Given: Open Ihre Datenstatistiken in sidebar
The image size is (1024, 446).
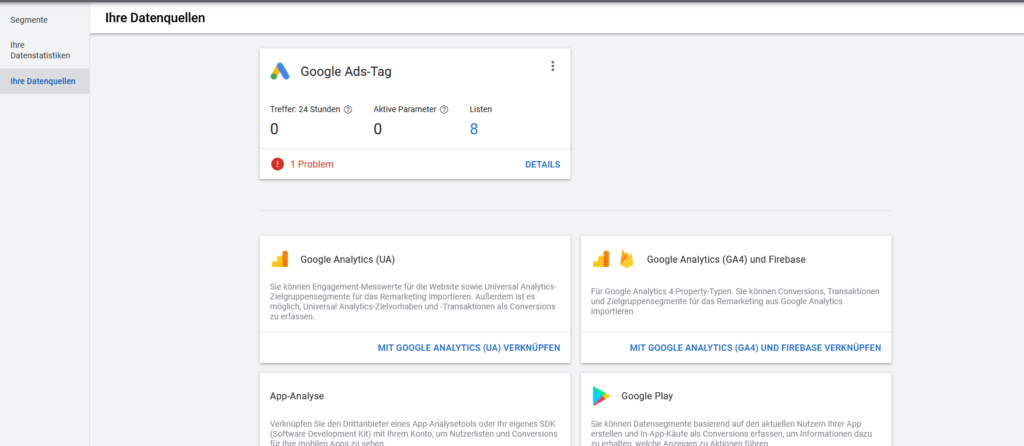Looking at the screenshot, I should click(x=33, y=50).
